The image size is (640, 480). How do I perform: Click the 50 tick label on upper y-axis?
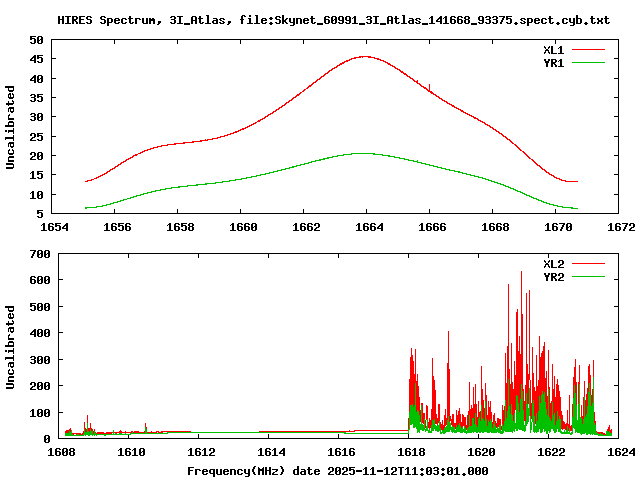pyautogui.click(x=36, y=40)
